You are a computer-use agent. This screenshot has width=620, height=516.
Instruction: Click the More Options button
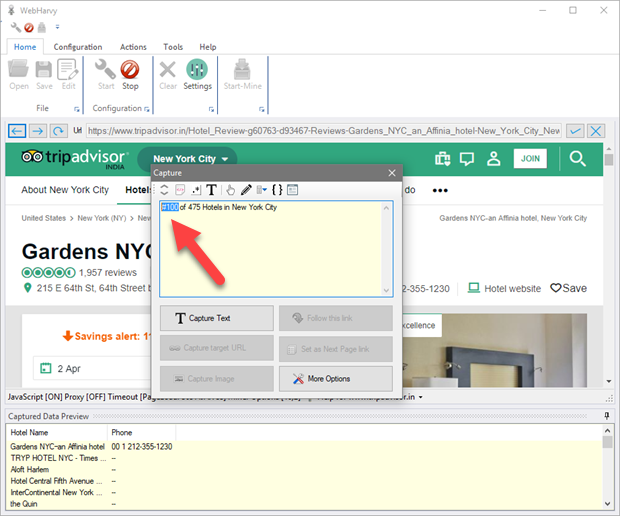(x=335, y=378)
